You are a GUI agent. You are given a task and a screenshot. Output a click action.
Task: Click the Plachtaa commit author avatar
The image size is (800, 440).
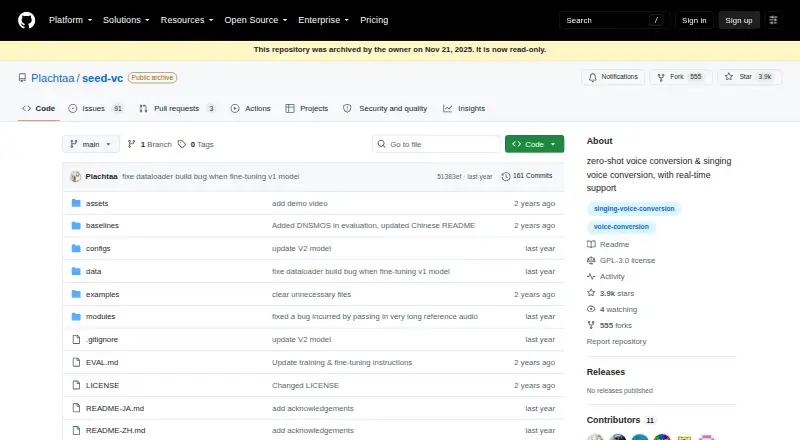tap(76, 177)
